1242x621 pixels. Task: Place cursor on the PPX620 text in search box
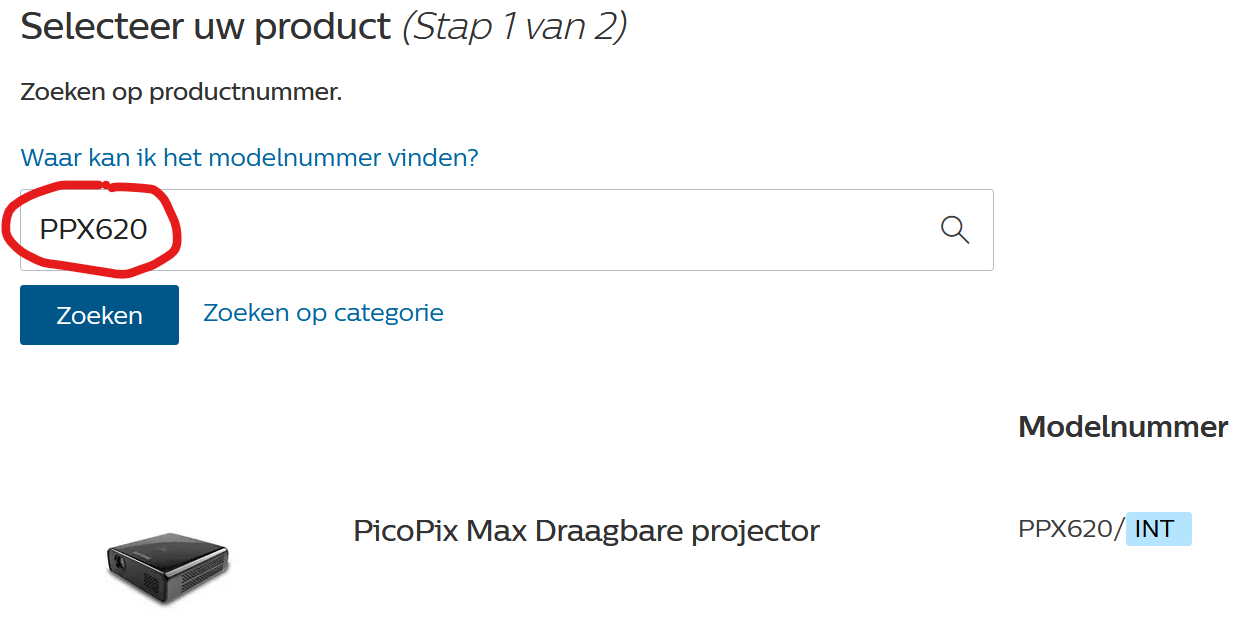coord(94,230)
